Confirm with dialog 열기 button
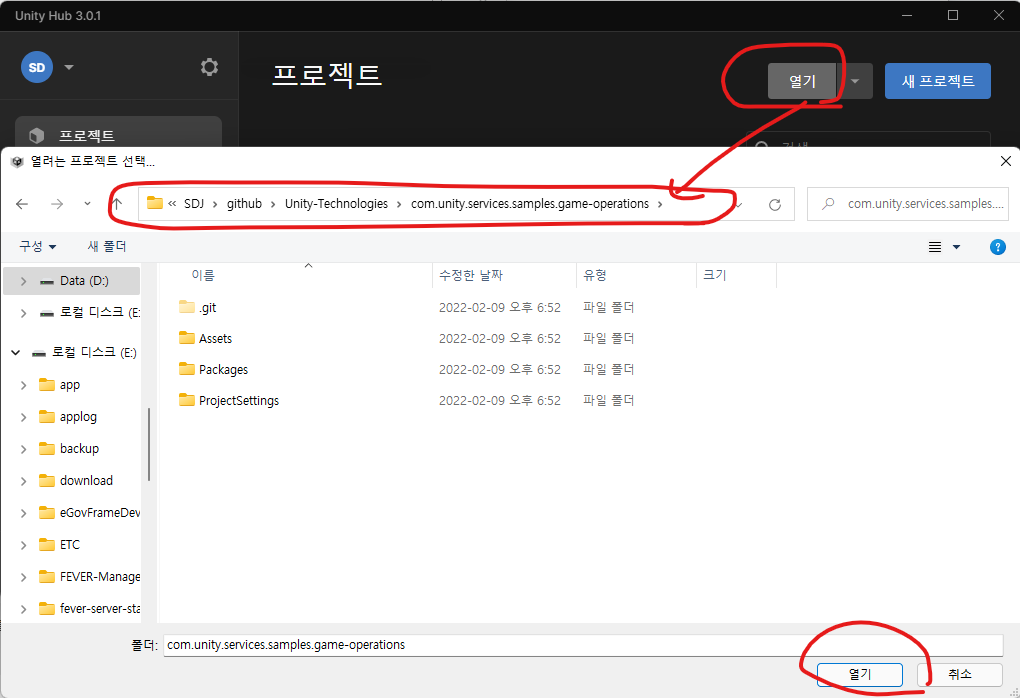1020x698 pixels. pos(859,675)
